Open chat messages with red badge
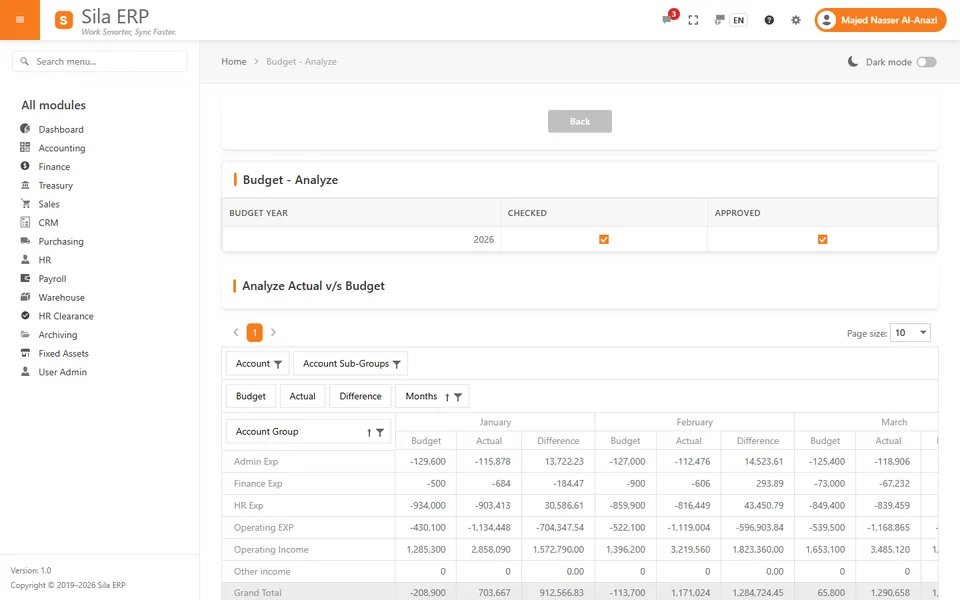 (x=669, y=18)
